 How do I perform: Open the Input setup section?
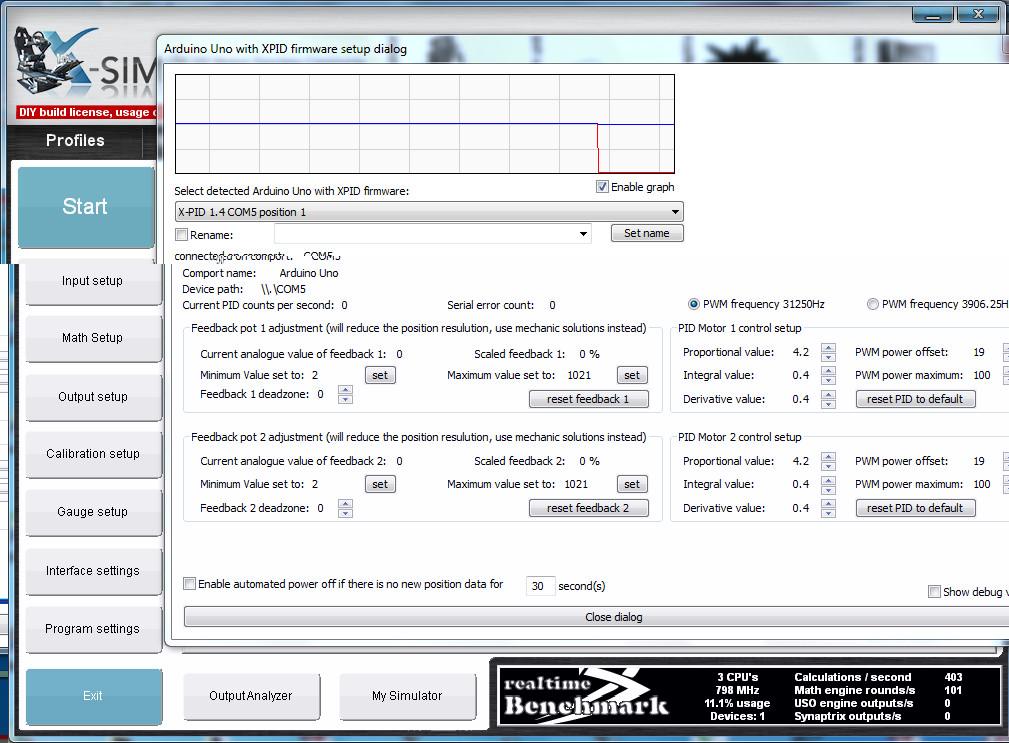[x=92, y=281]
